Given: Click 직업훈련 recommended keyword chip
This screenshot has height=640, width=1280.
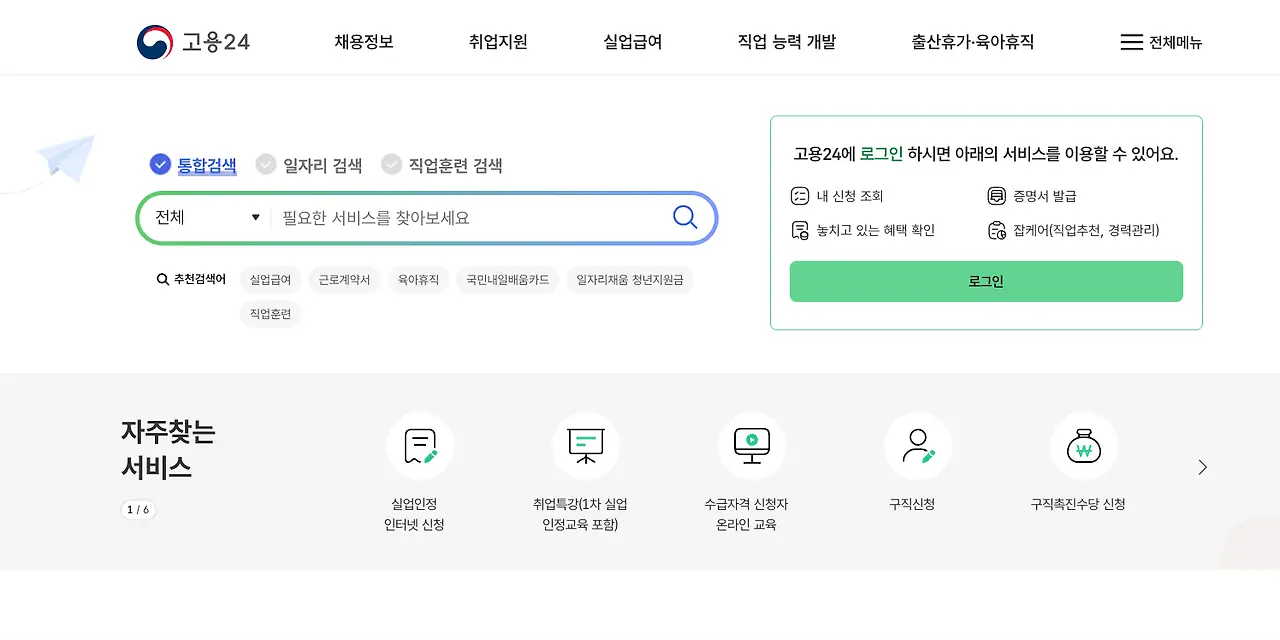Looking at the screenshot, I should [x=270, y=314].
